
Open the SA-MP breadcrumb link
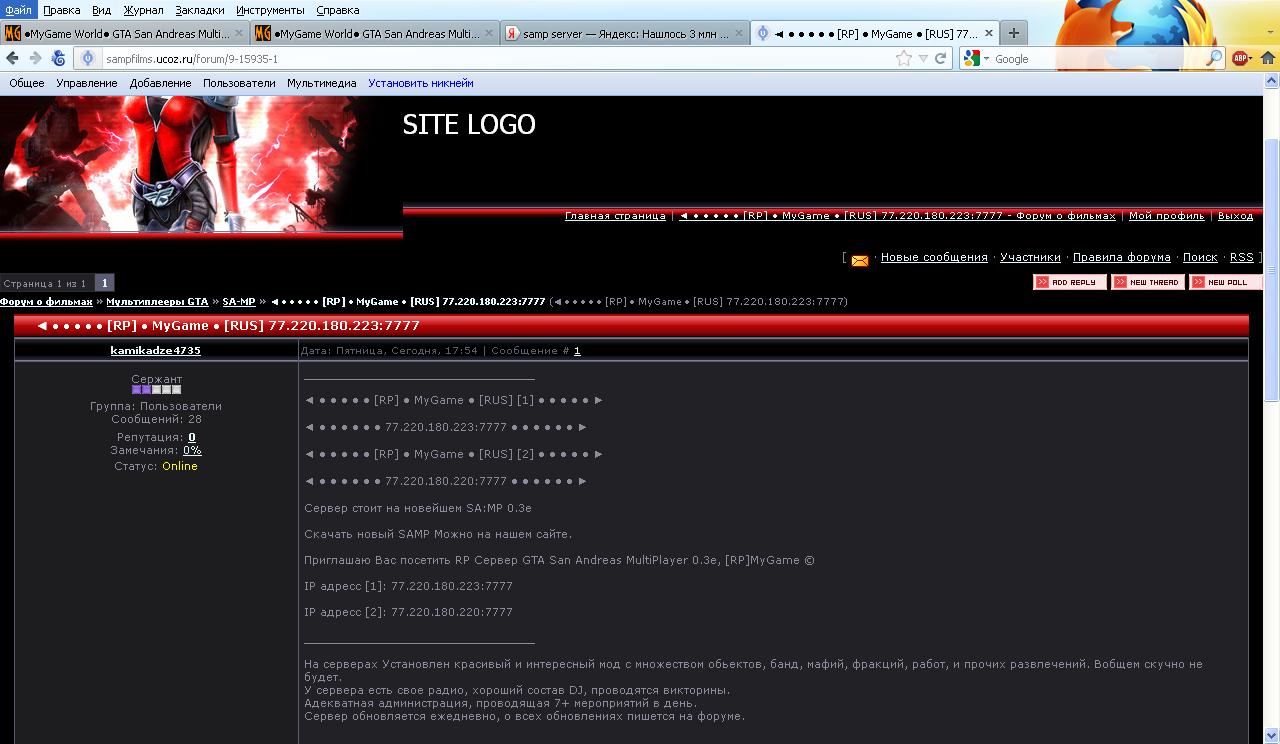click(239, 302)
